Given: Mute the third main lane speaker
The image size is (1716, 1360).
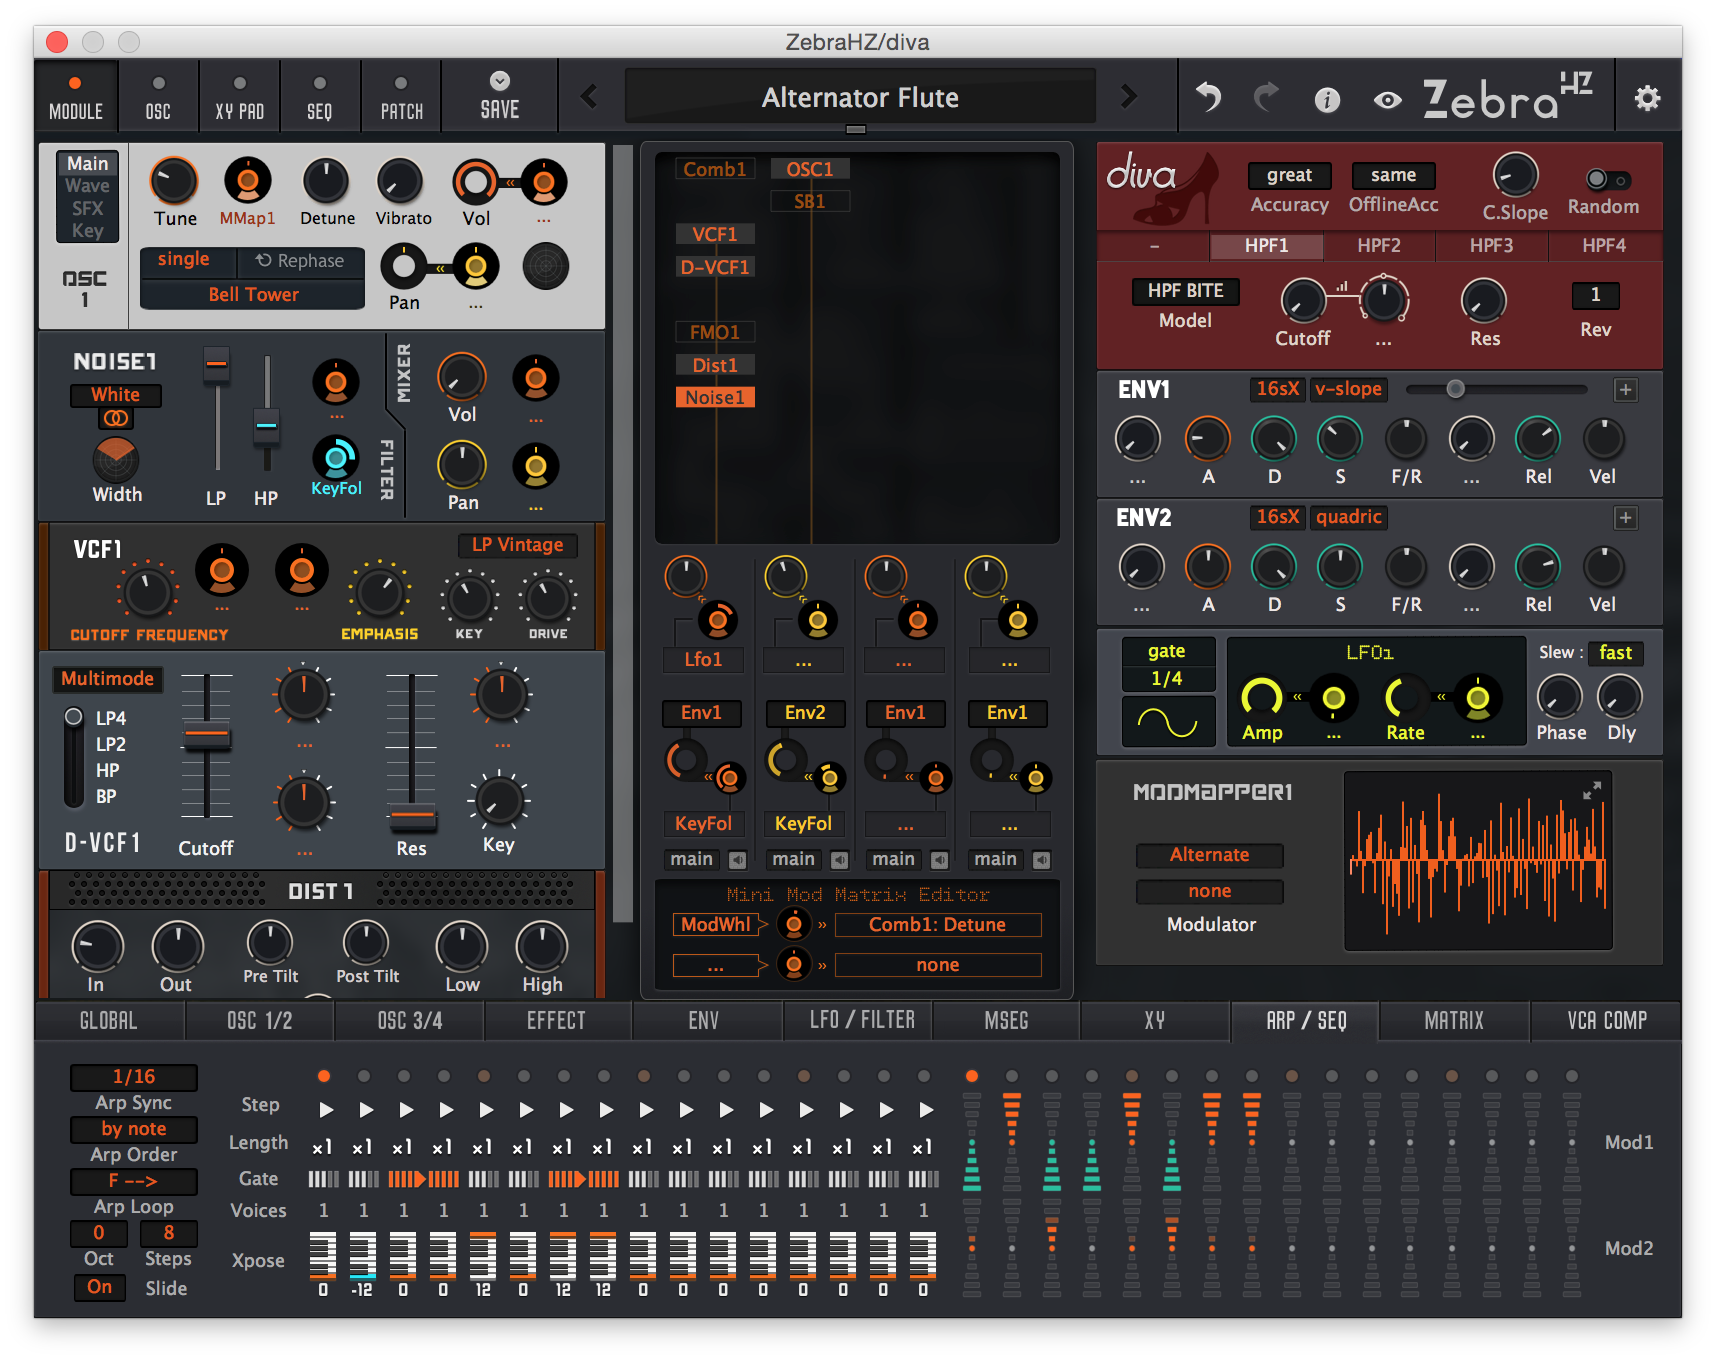Looking at the screenshot, I should 940,860.
